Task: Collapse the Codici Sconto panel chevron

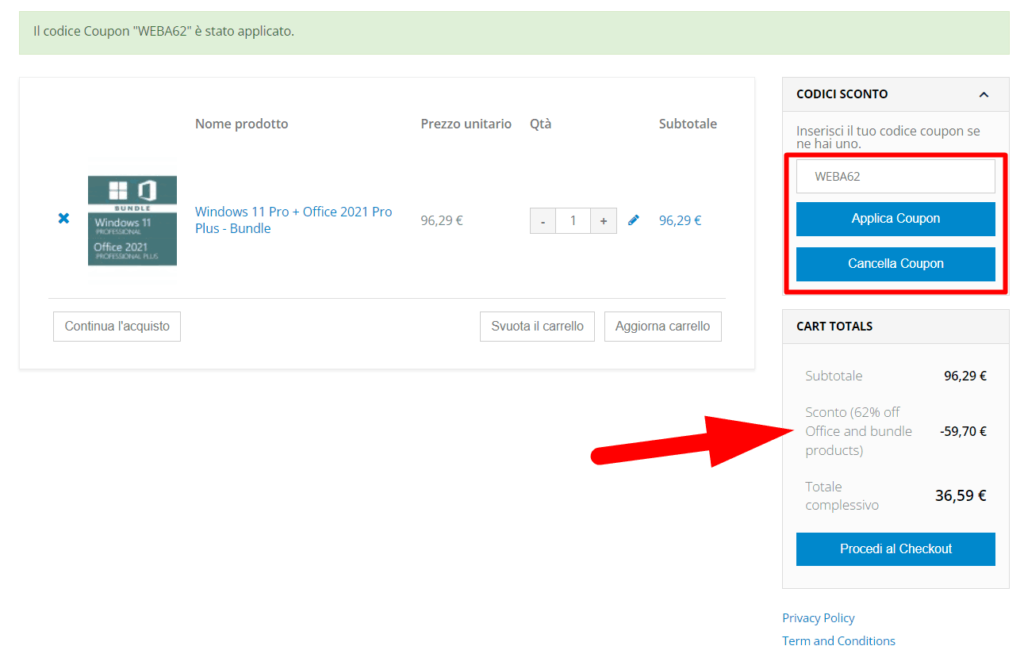Action: click(984, 95)
